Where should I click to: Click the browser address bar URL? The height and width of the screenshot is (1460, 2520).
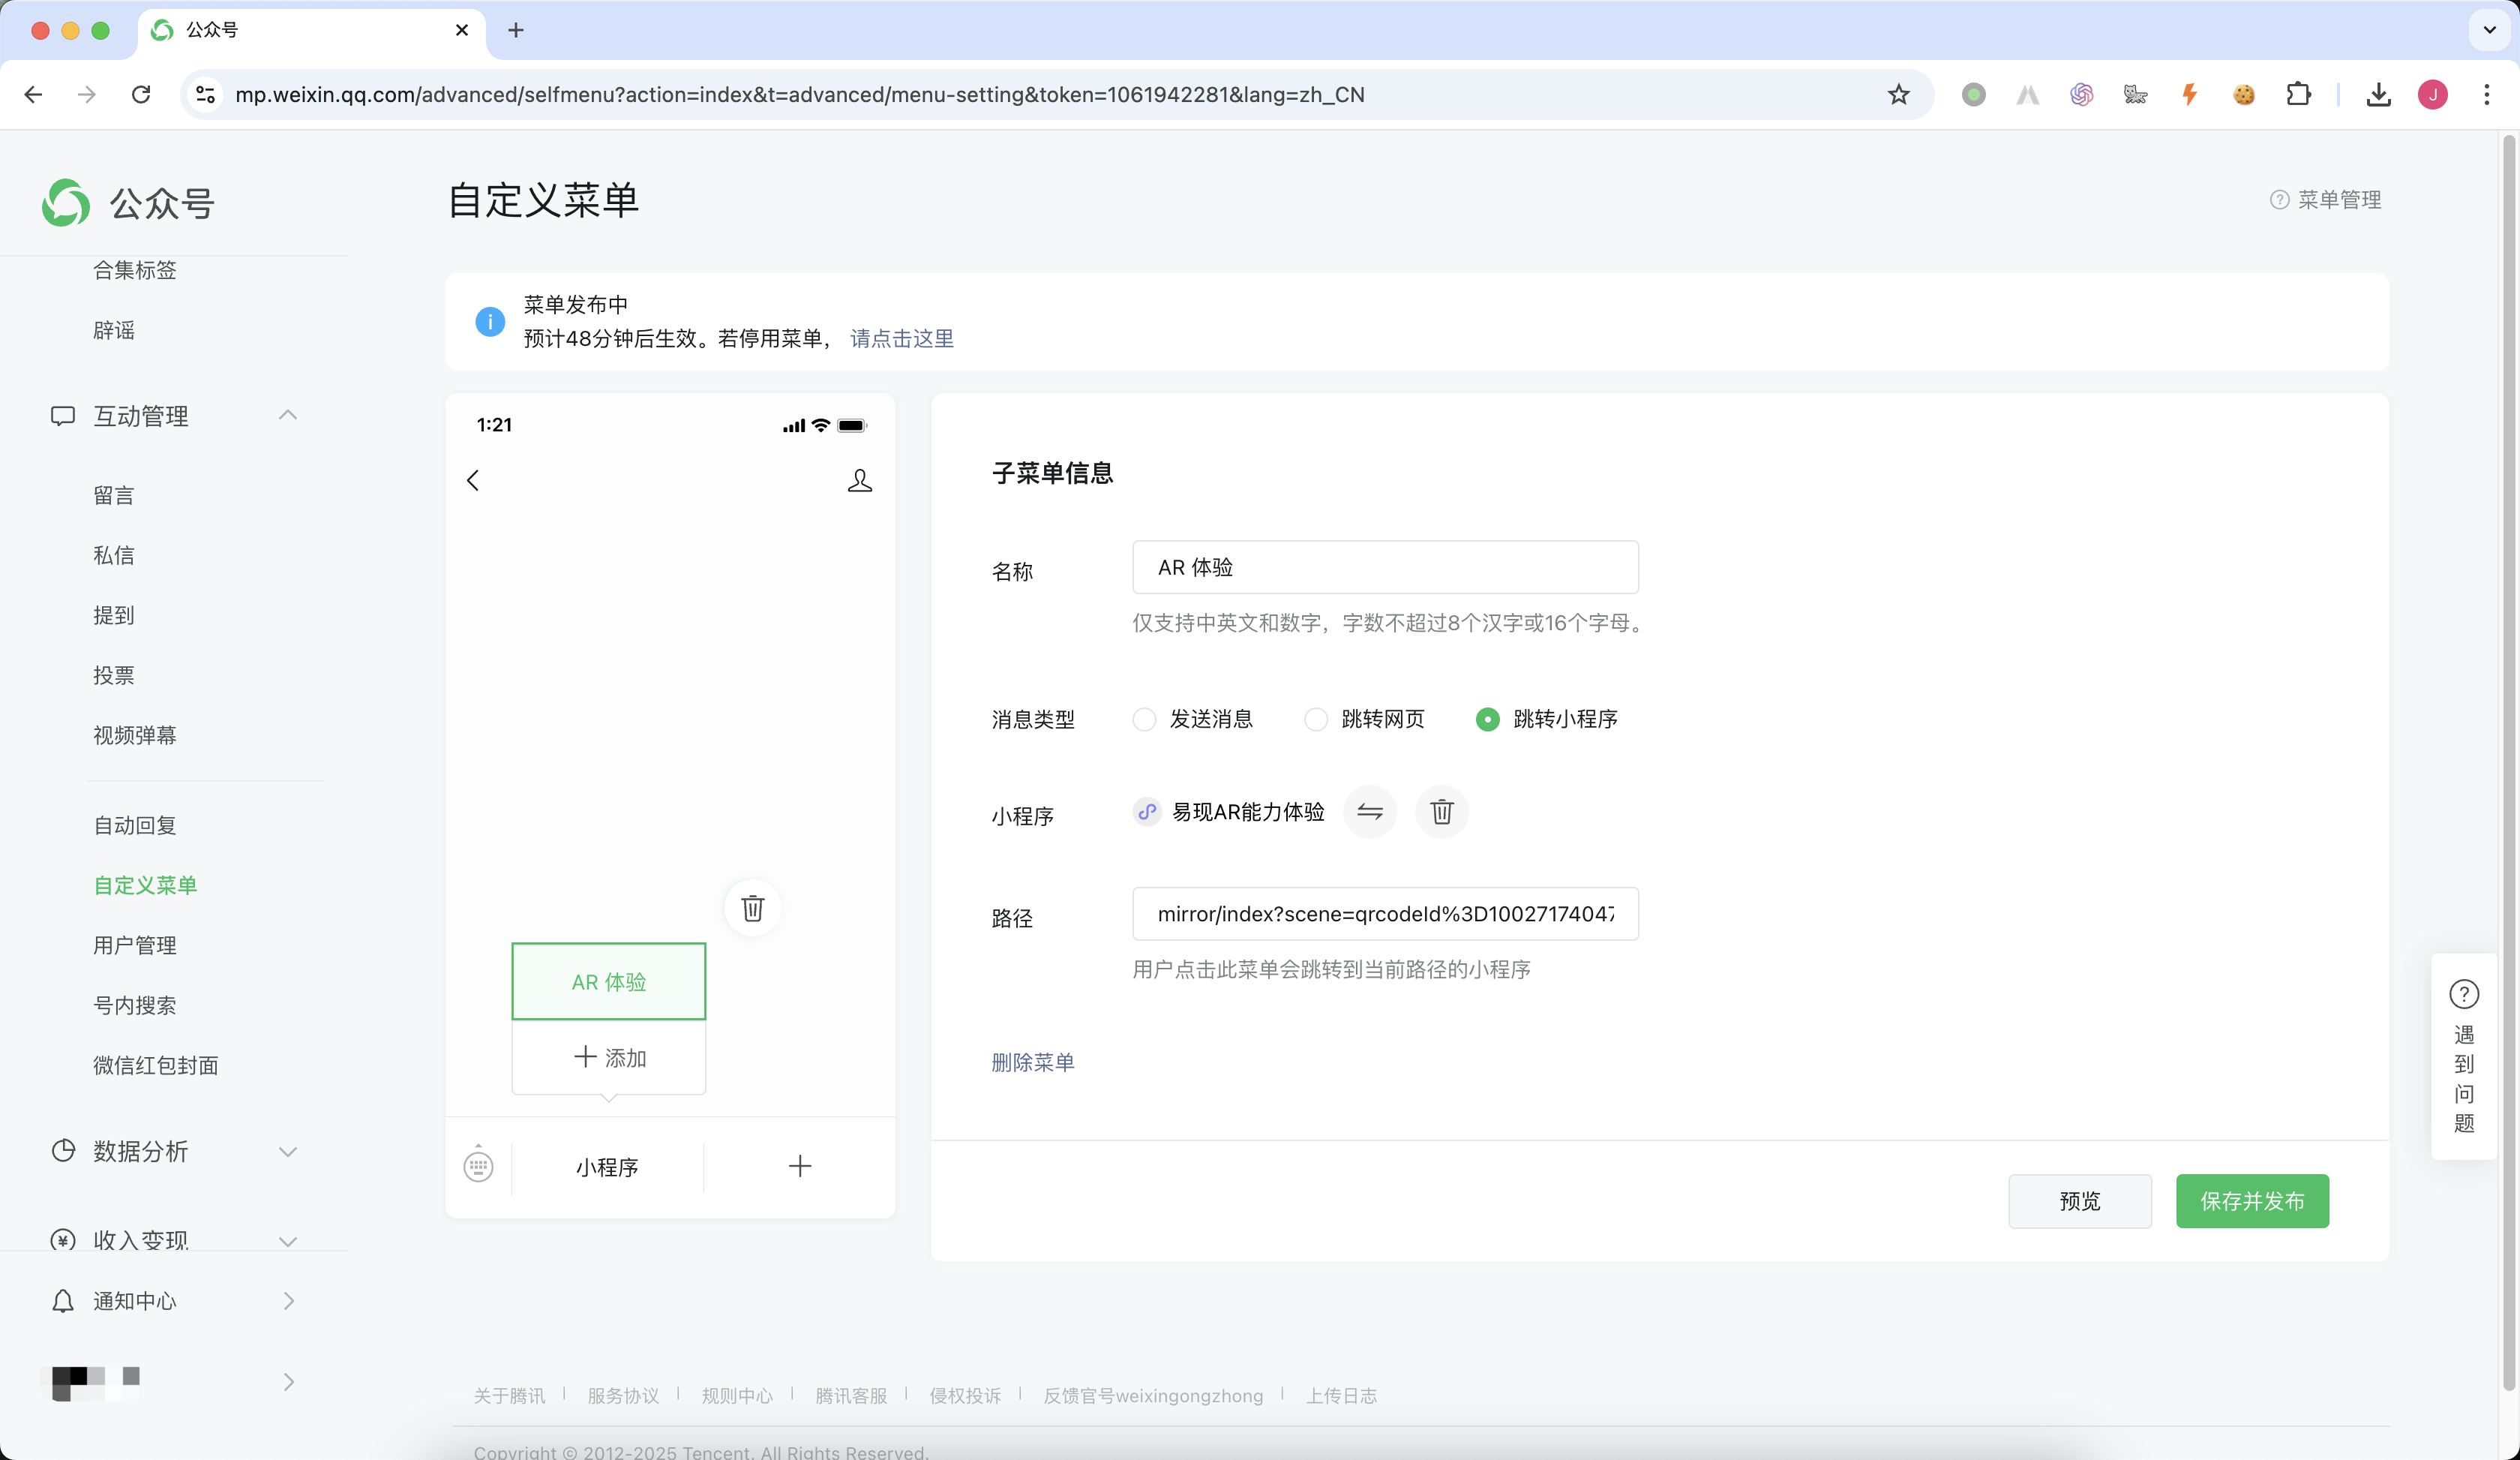tap(800, 94)
